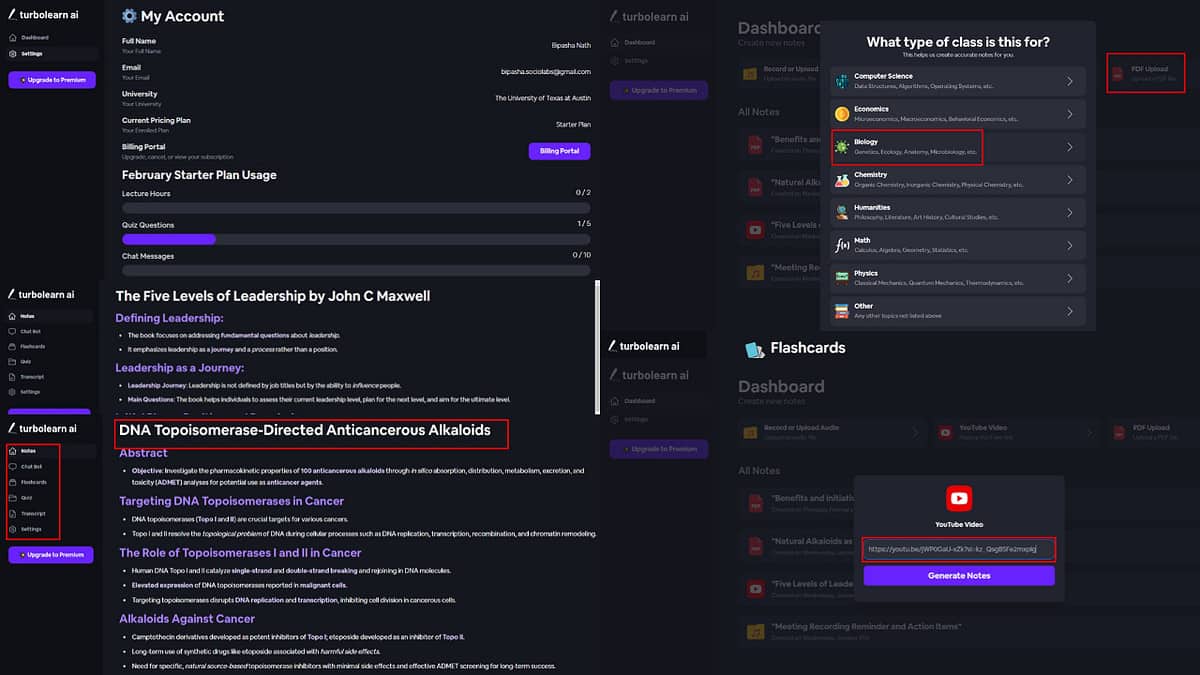The height and width of the screenshot is (675, 1200).
Task: Click Upgrade to Premium beside YouTube Video dialog
Action: pos(658,449)
